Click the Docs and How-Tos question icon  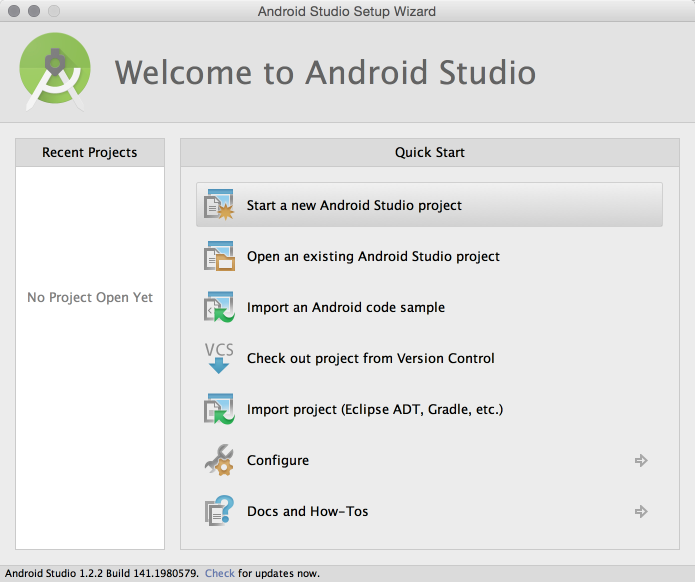[x=219, y=511]
